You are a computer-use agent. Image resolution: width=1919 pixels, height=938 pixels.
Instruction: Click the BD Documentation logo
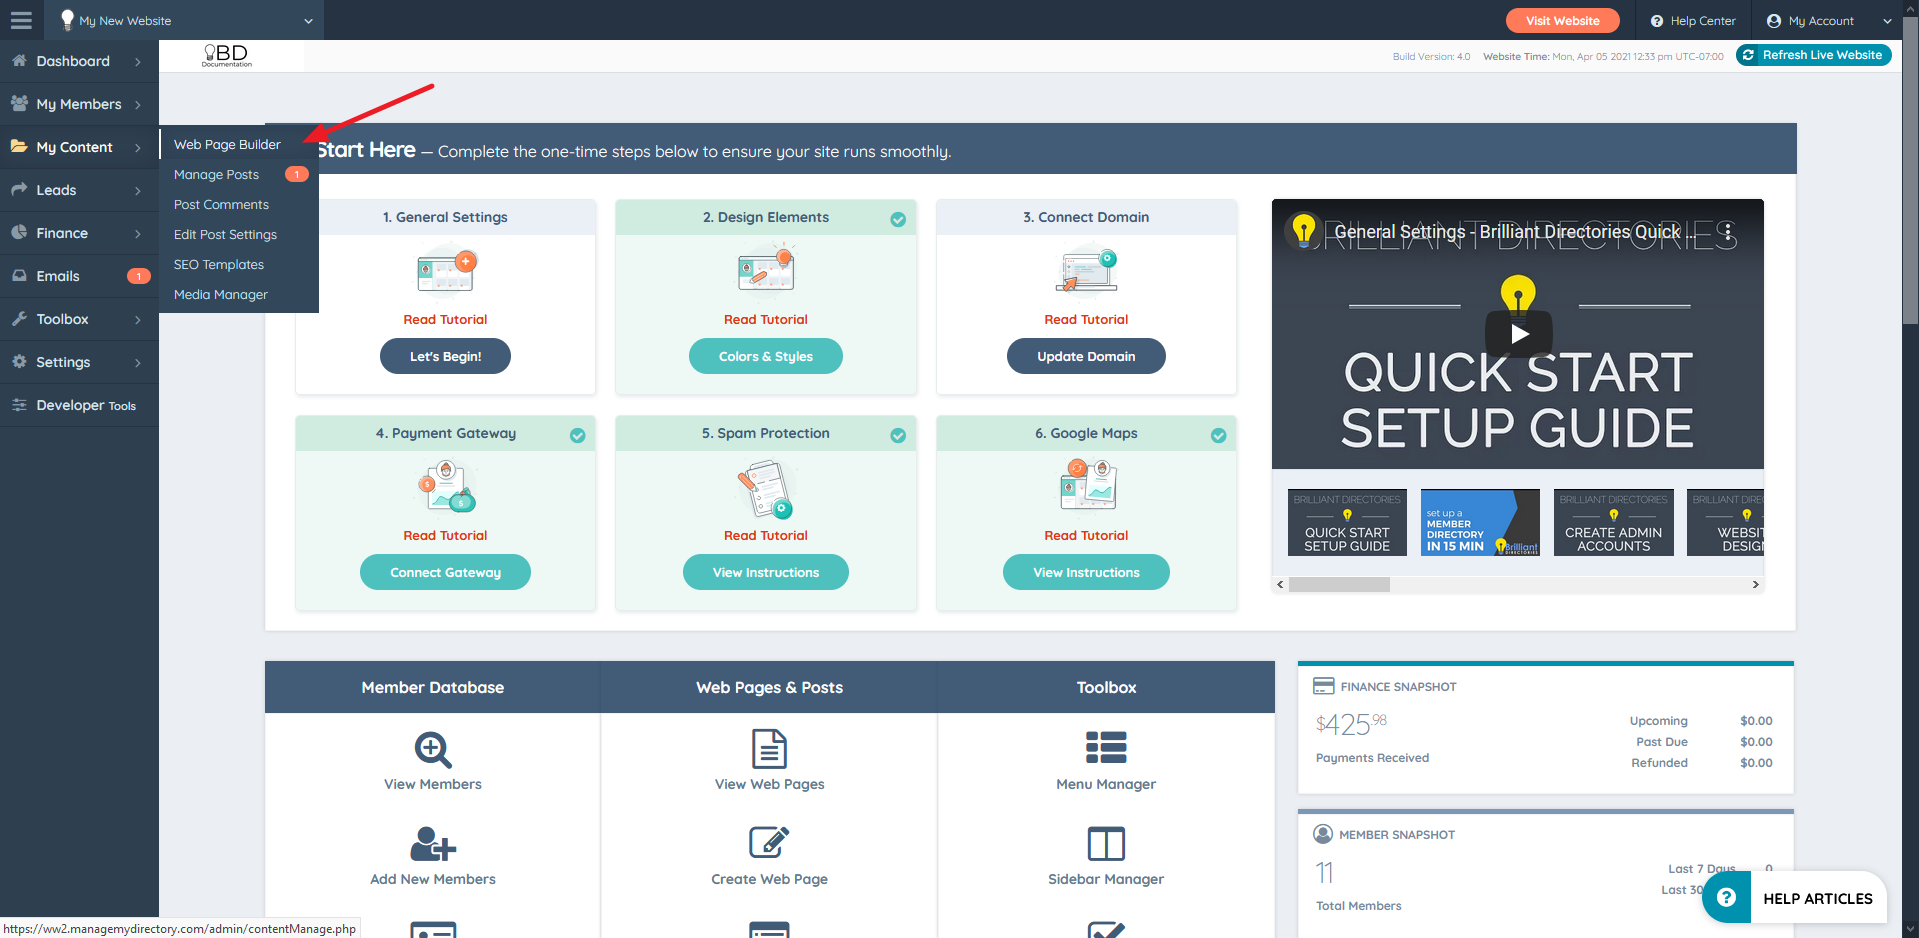pyautogui.click(x=227, y=56)
